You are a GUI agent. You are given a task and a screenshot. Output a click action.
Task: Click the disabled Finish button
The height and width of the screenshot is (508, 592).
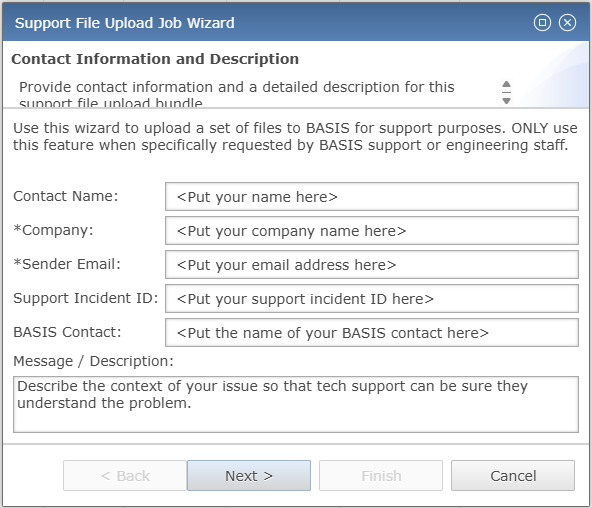381,476
